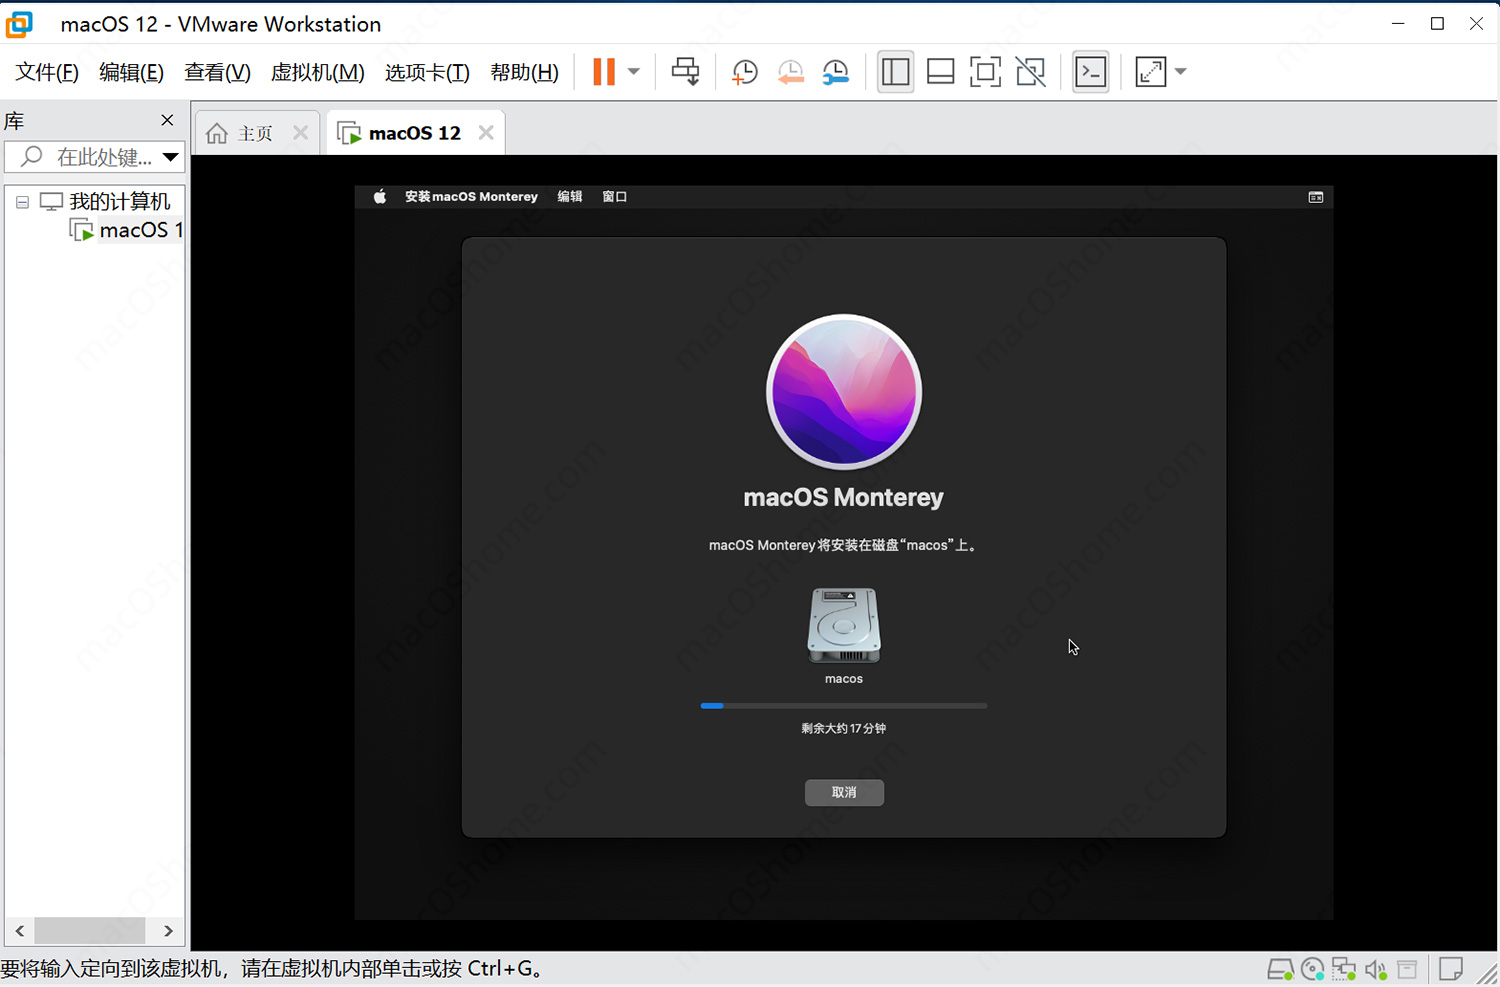Click the macOS Monterey title text
The image size is (1500, 987).
click(x=844, y=497)
